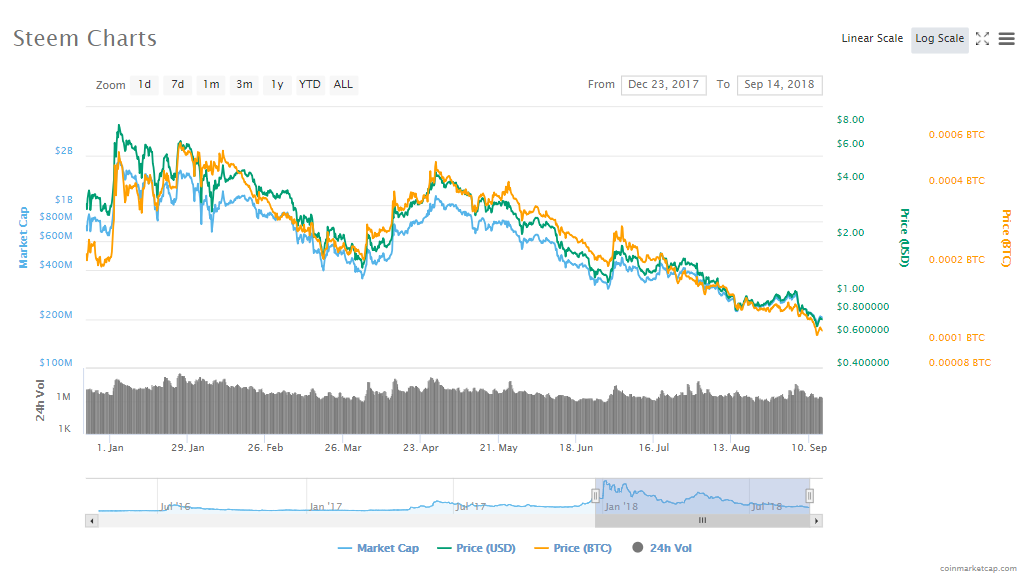The width and height of the screenshot is (1031, 588).
Task: Click the navigator scroll left arrow
Action: (x=92, y=521)
